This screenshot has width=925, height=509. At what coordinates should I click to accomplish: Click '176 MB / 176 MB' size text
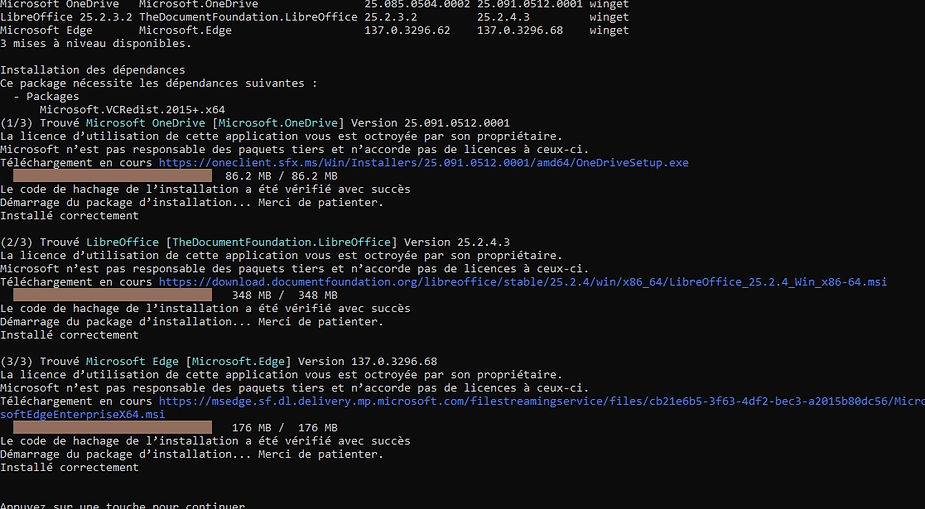pos(284,428)
